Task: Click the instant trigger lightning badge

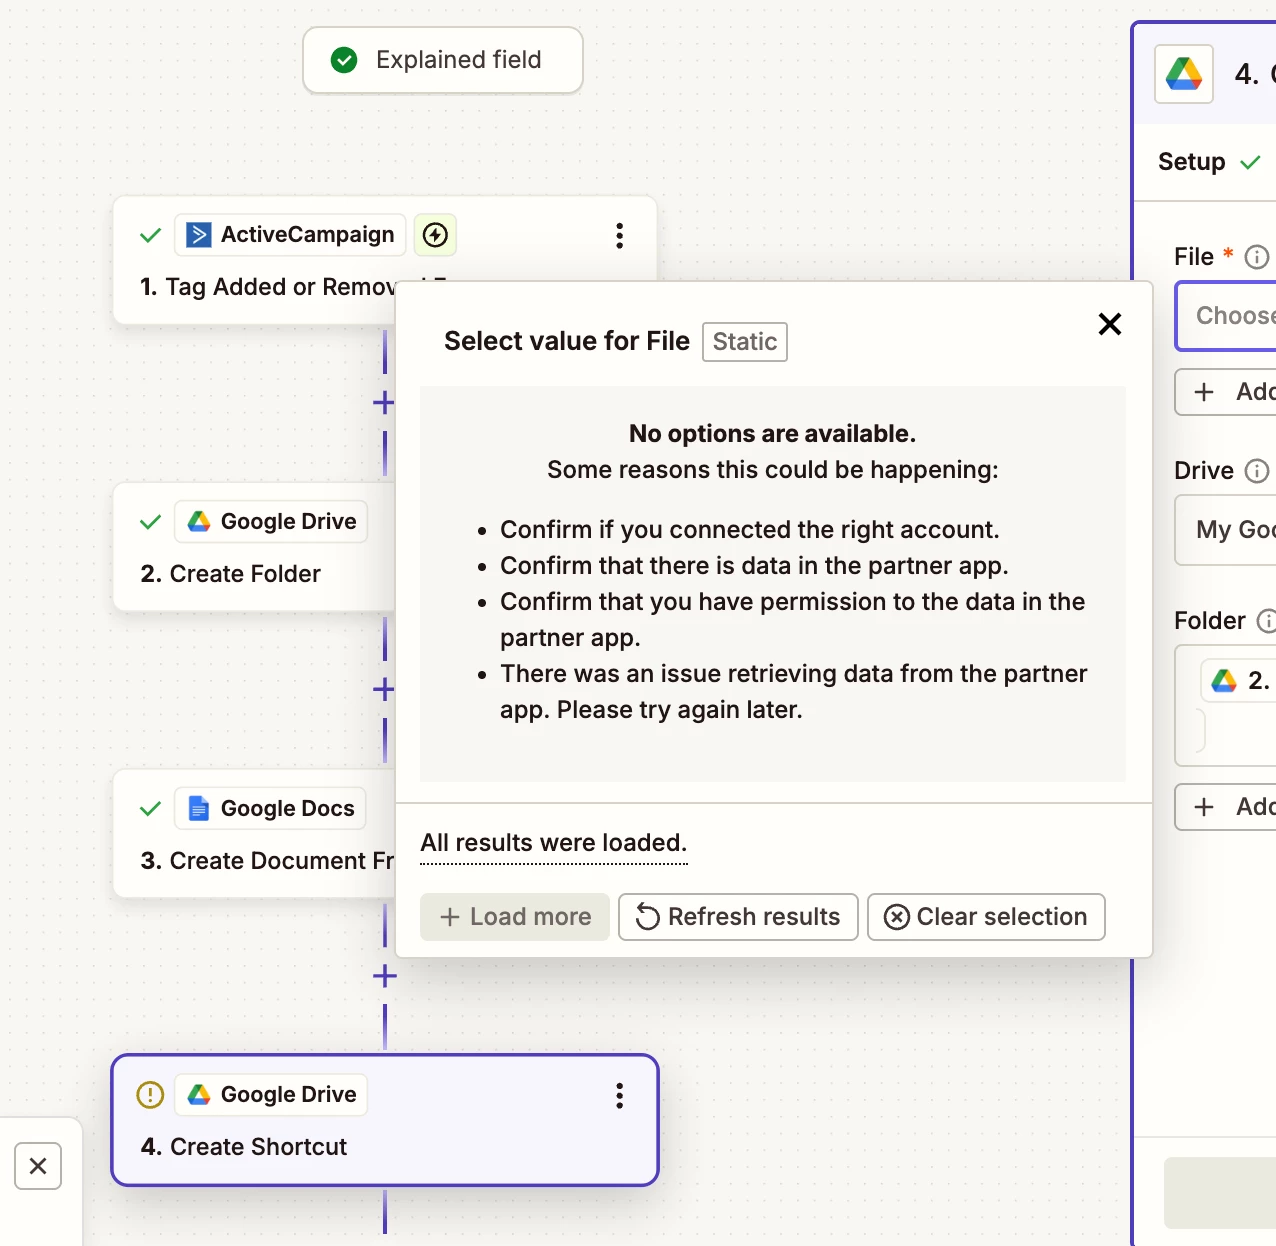Action: coord(435,235)
